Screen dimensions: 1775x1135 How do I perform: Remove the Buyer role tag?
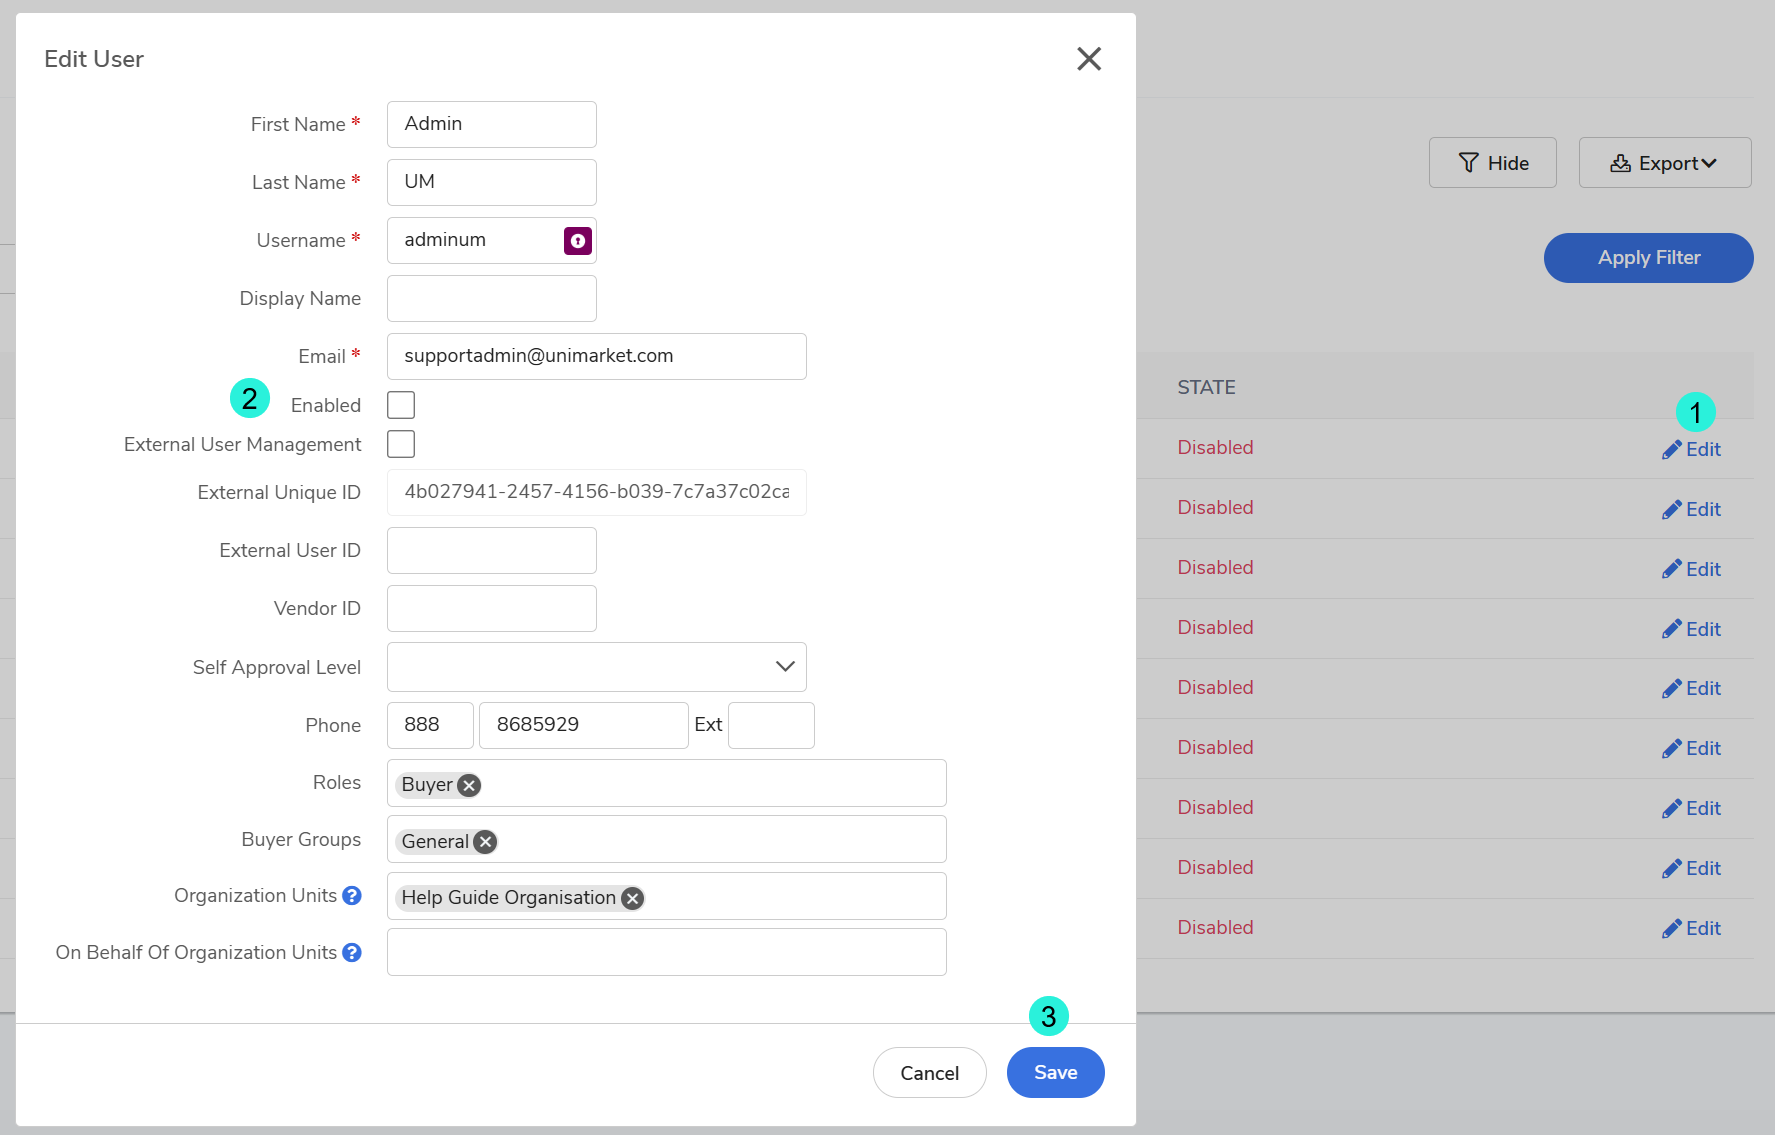[x=469, y=786]
